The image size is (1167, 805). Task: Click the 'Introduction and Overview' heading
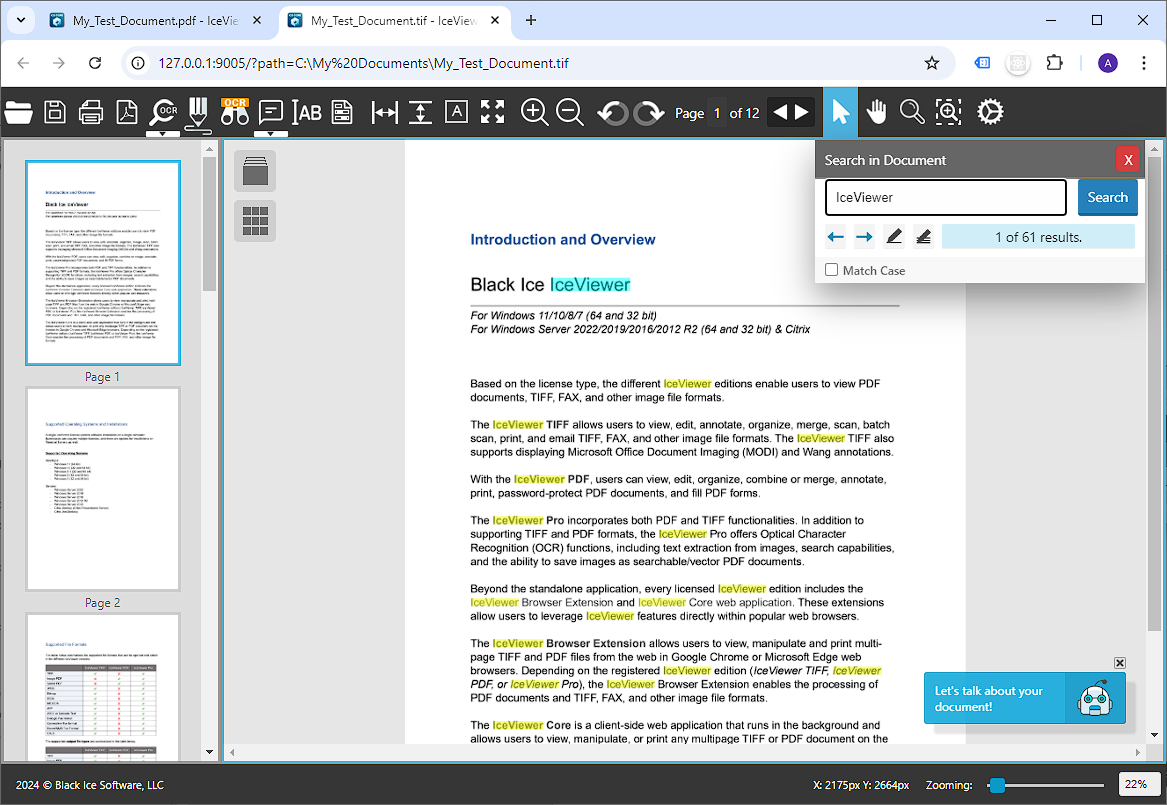coord(563,240)
